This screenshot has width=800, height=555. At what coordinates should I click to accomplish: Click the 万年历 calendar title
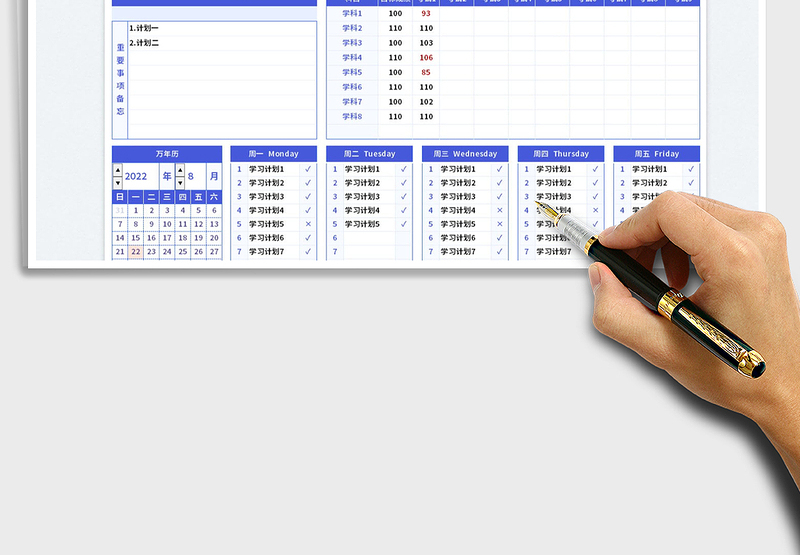click(x=167, y=154)
